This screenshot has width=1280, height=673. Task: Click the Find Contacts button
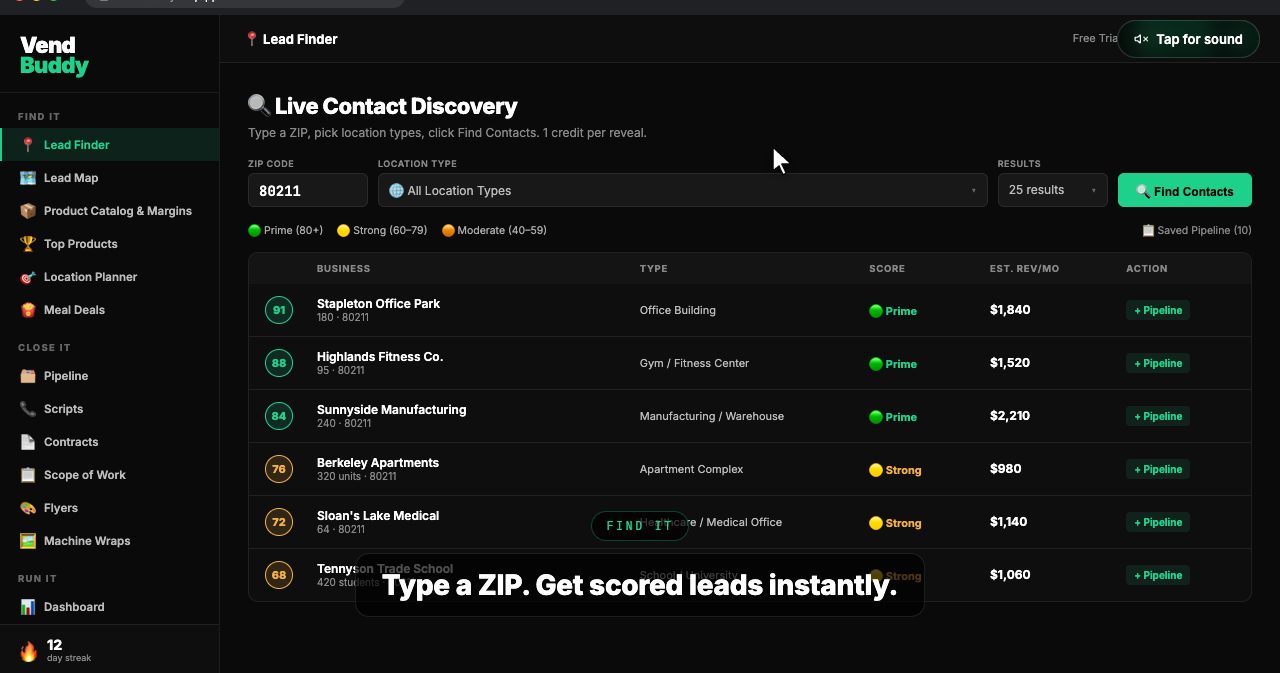[x=1185, y=191]
